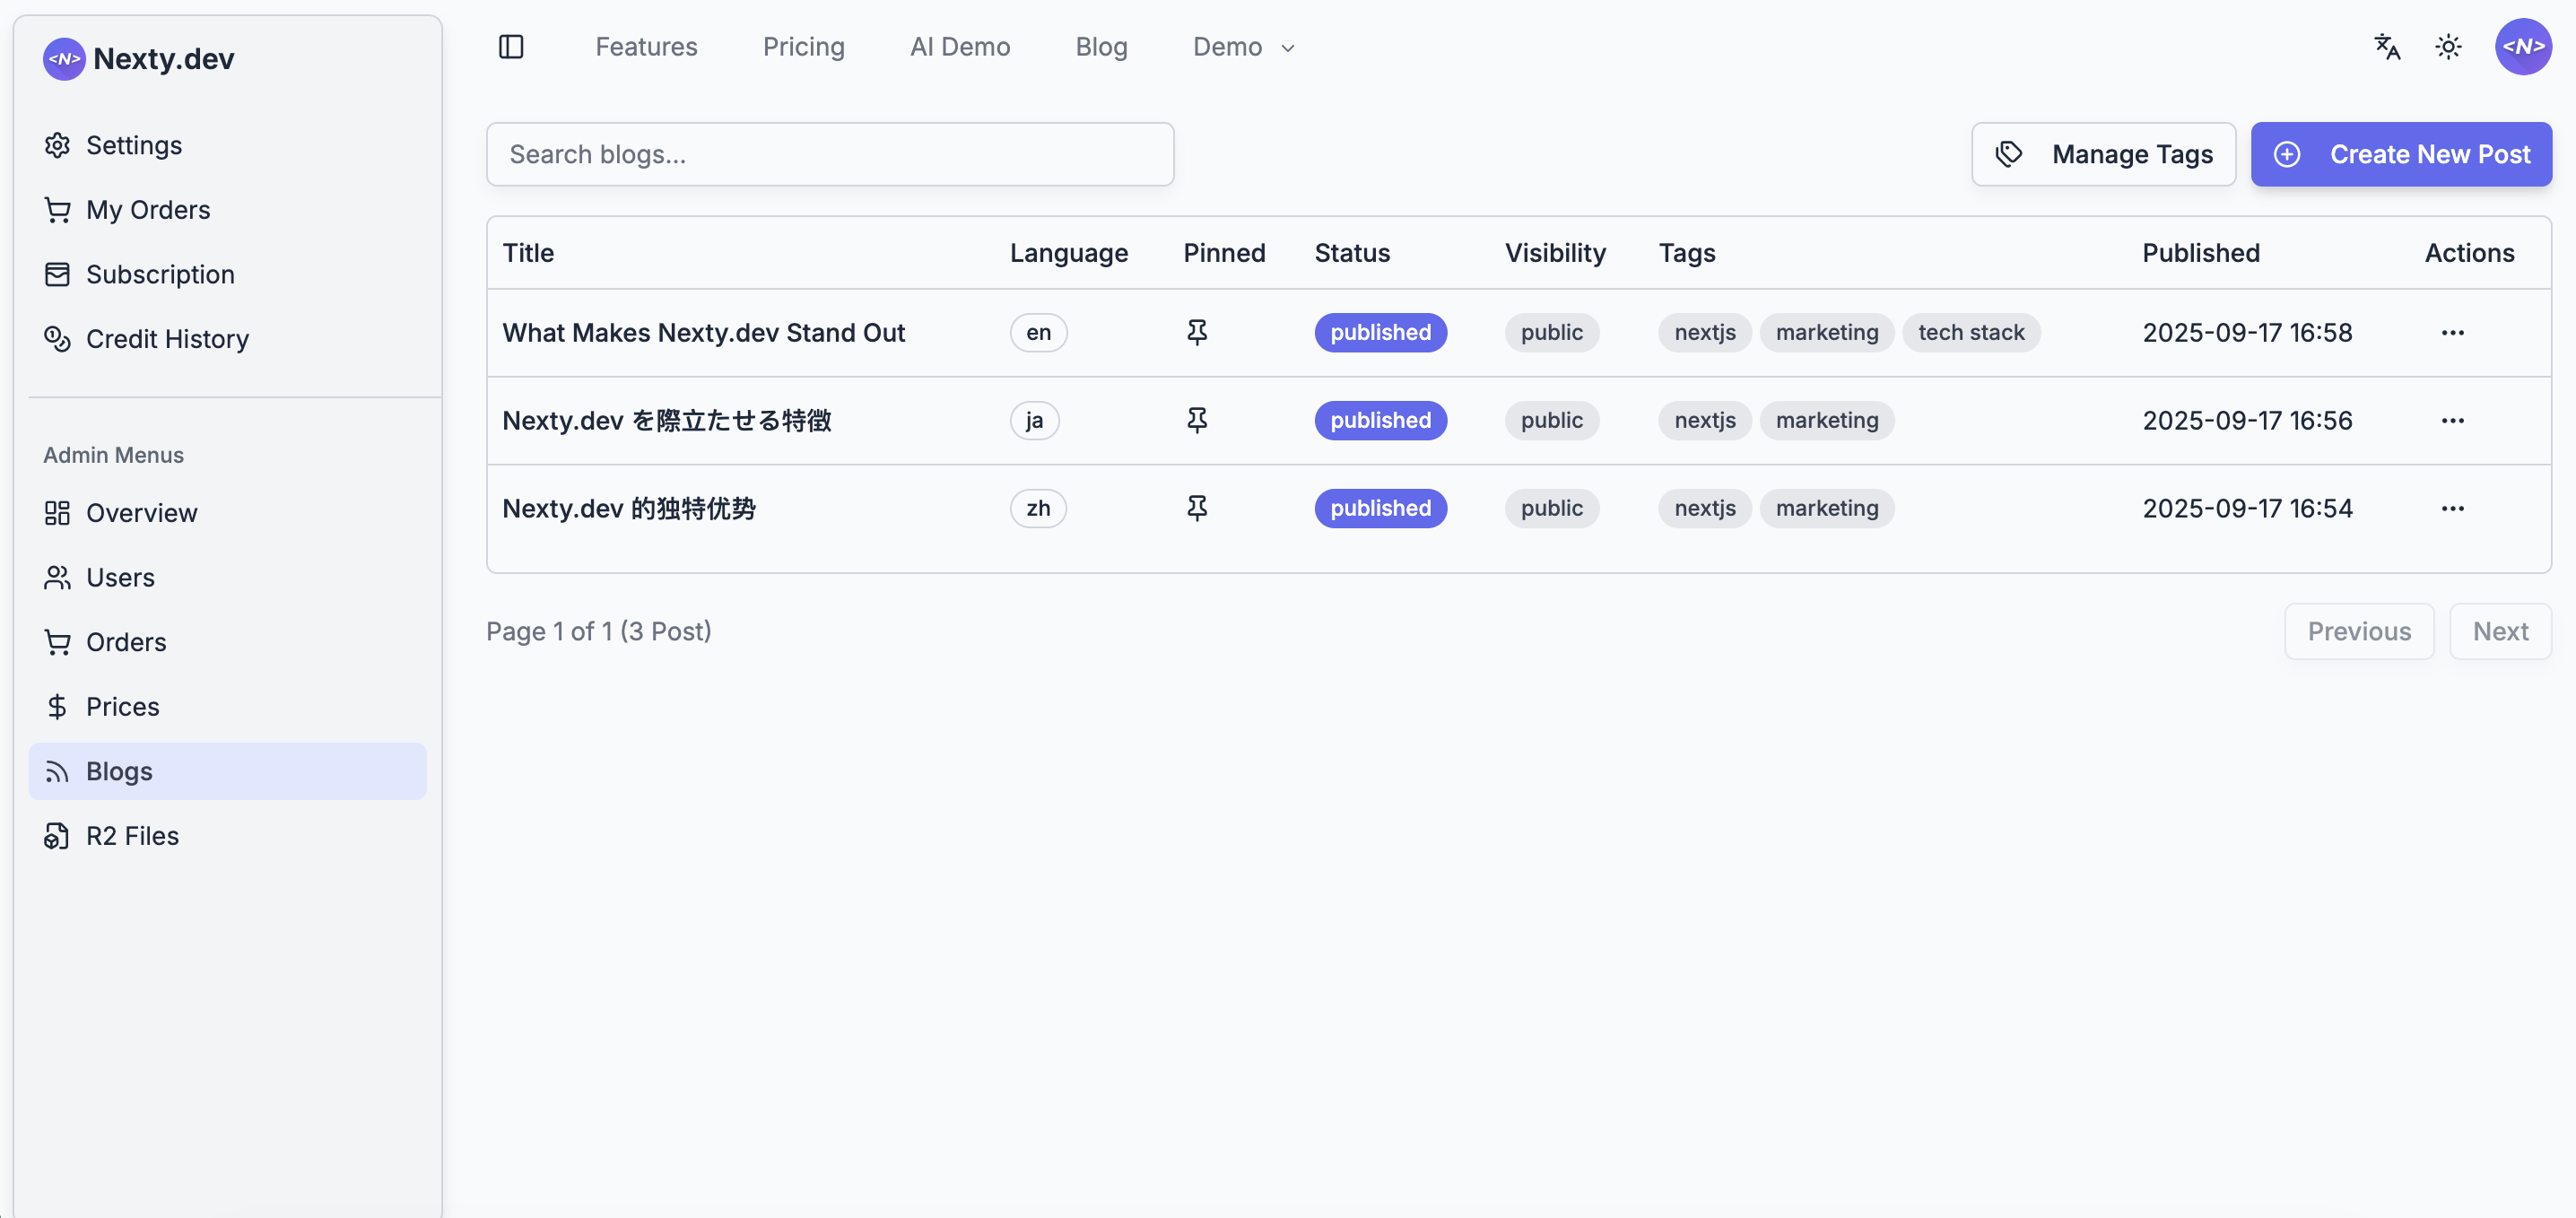
Task: Toggle pin on the Chinese post
Action: tap(1196, 508)
